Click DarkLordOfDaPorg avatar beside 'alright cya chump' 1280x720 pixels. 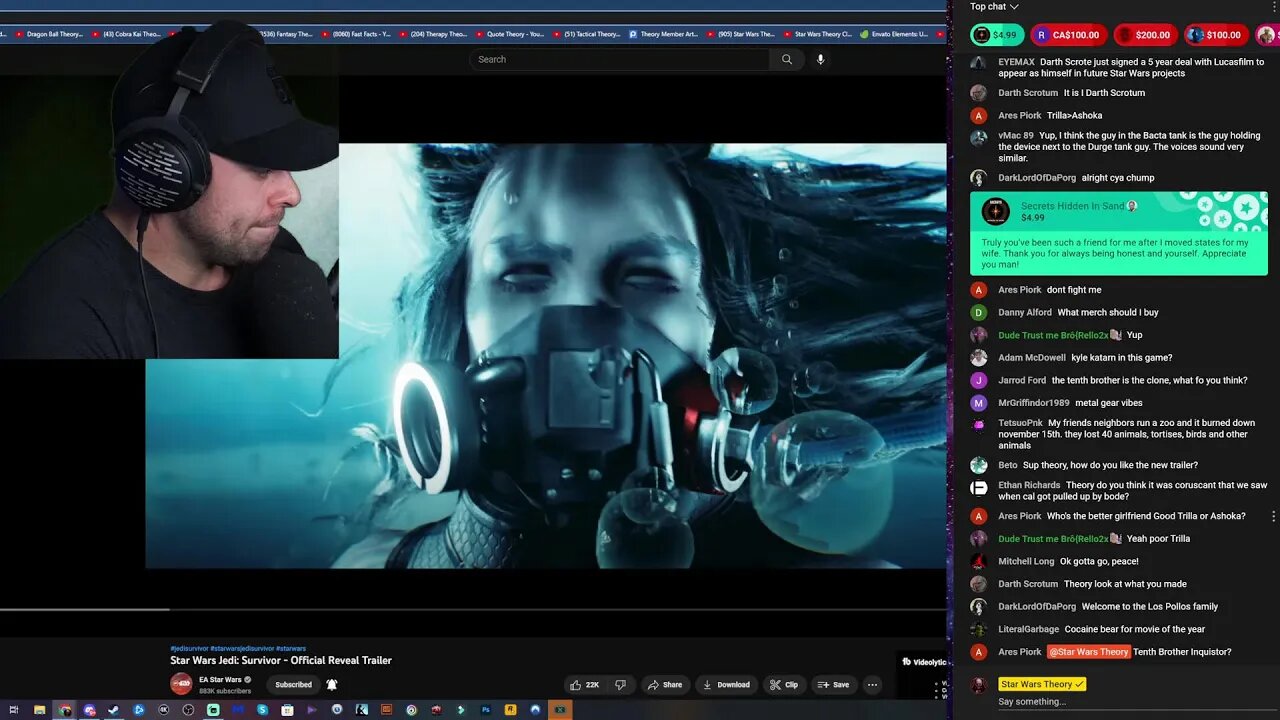tap(979, 178)
